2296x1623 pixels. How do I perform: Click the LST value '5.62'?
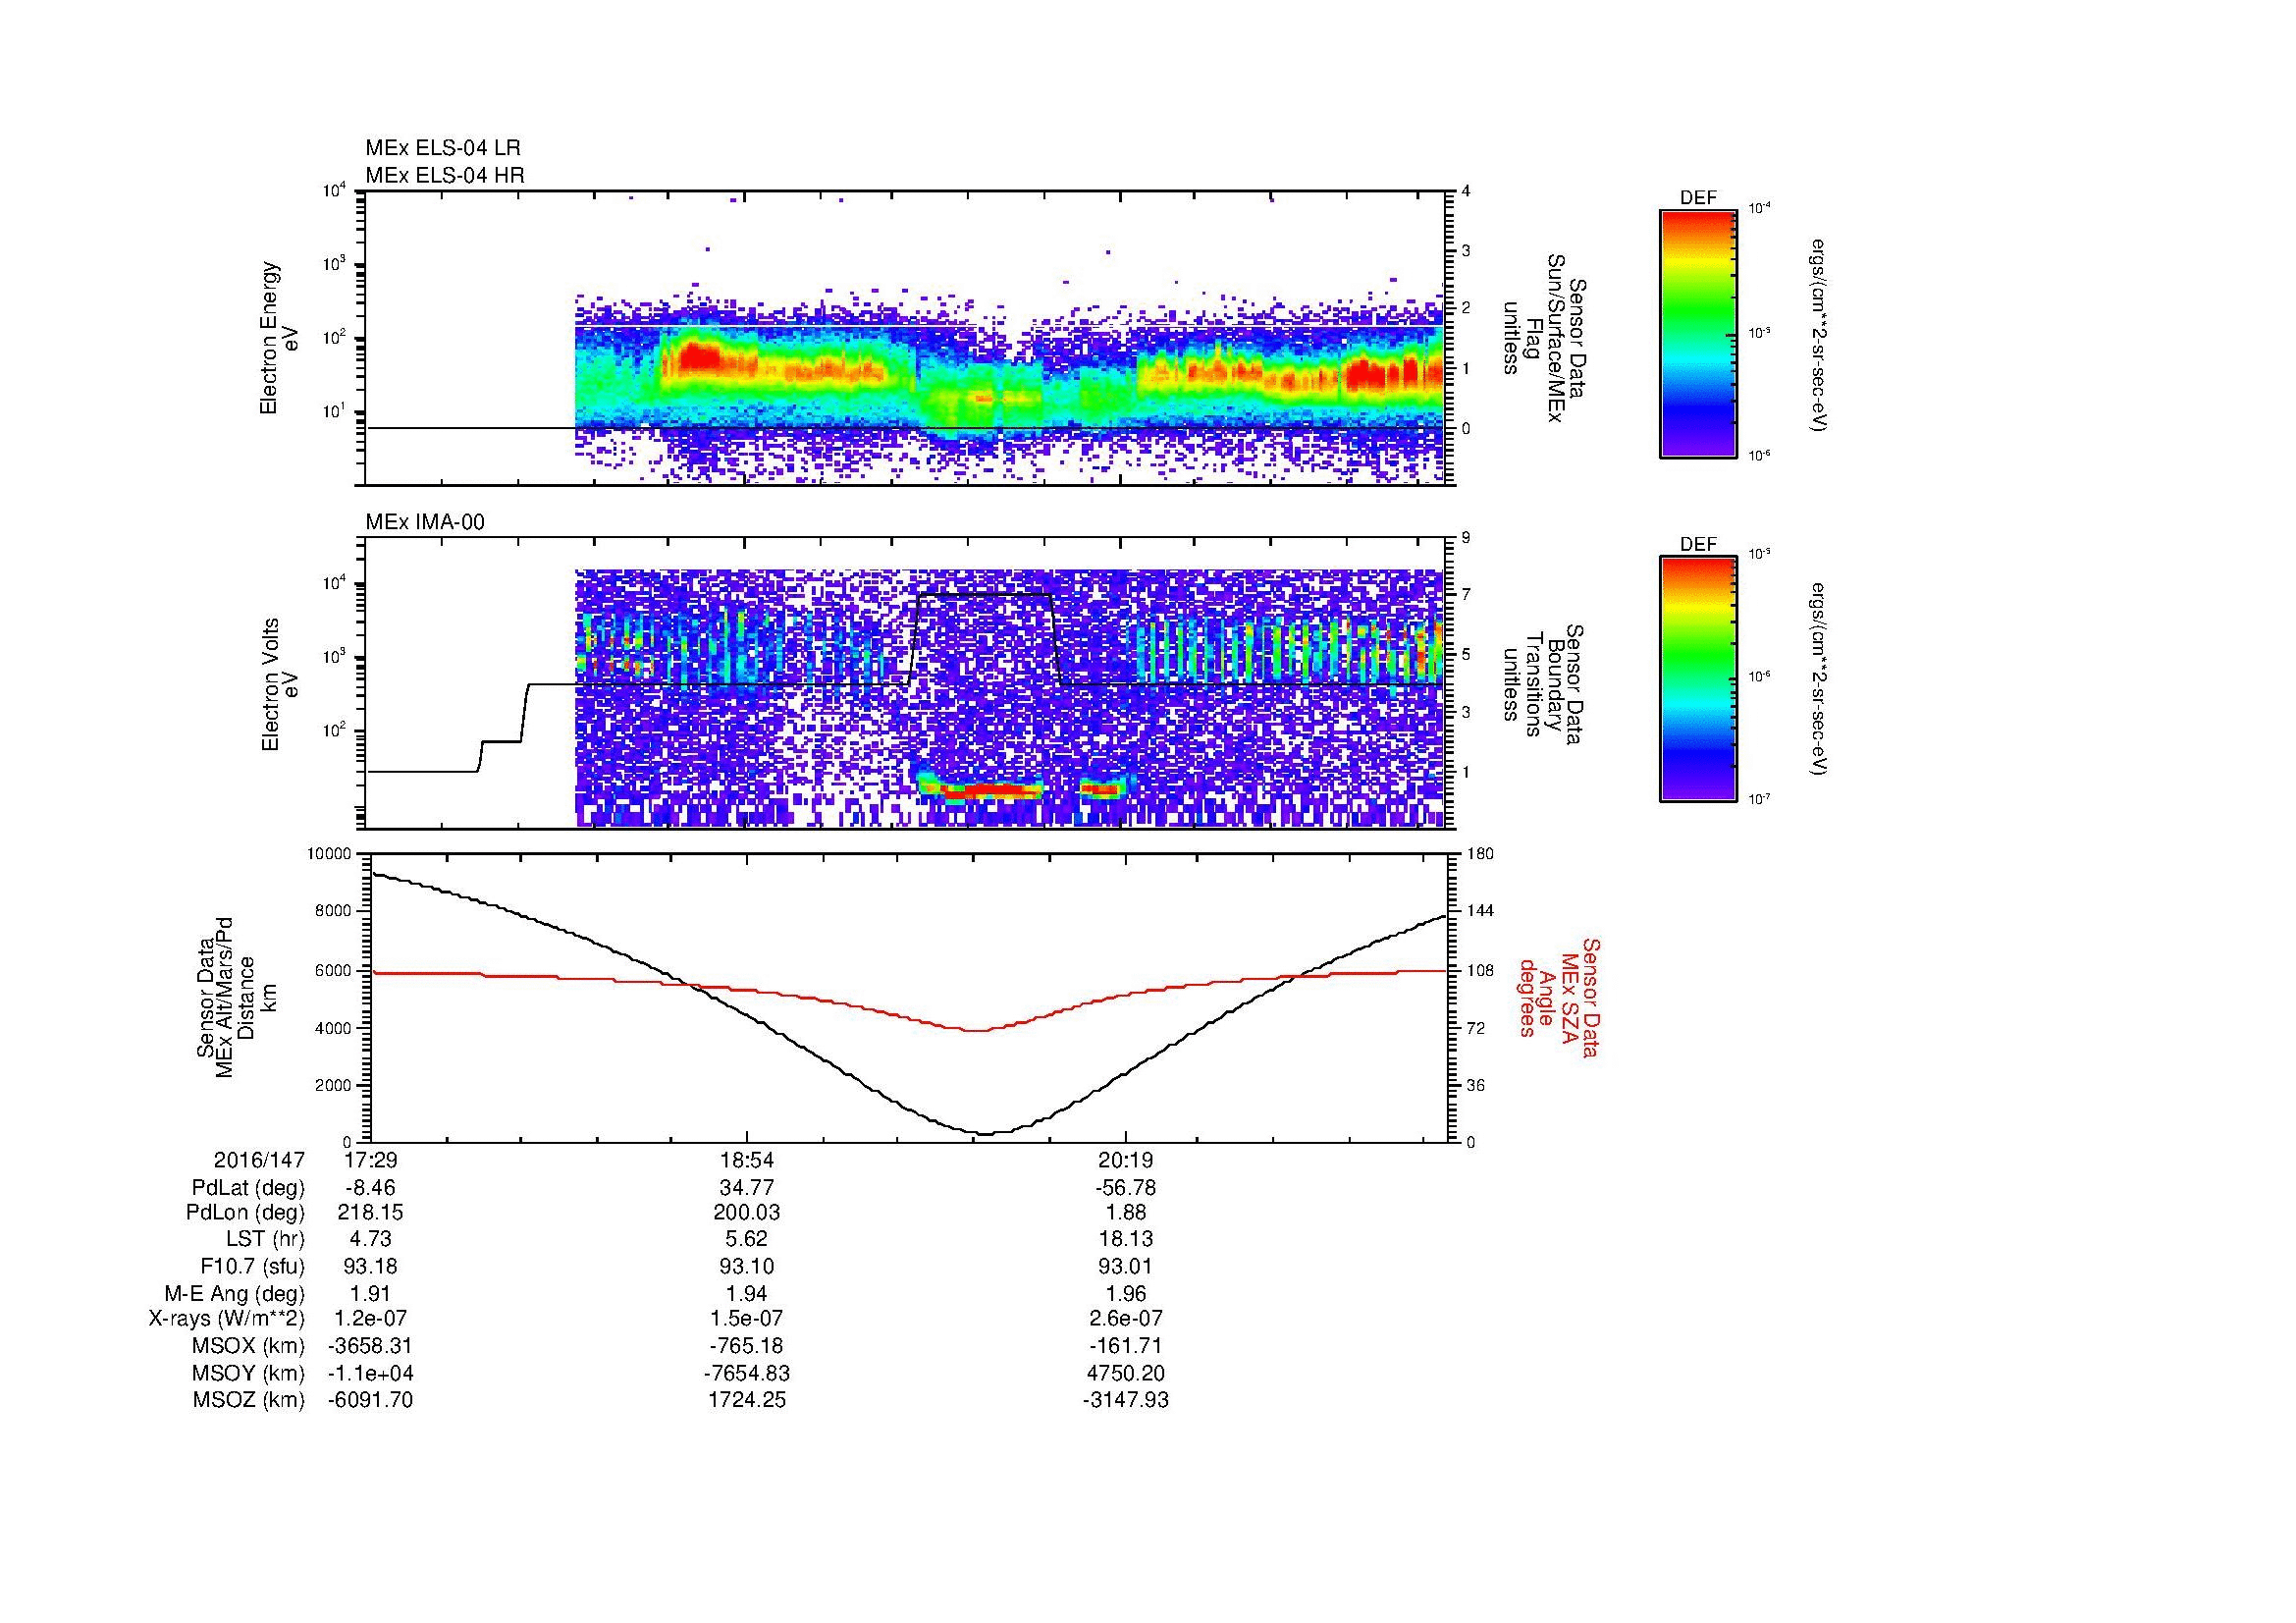(747, 1239)
